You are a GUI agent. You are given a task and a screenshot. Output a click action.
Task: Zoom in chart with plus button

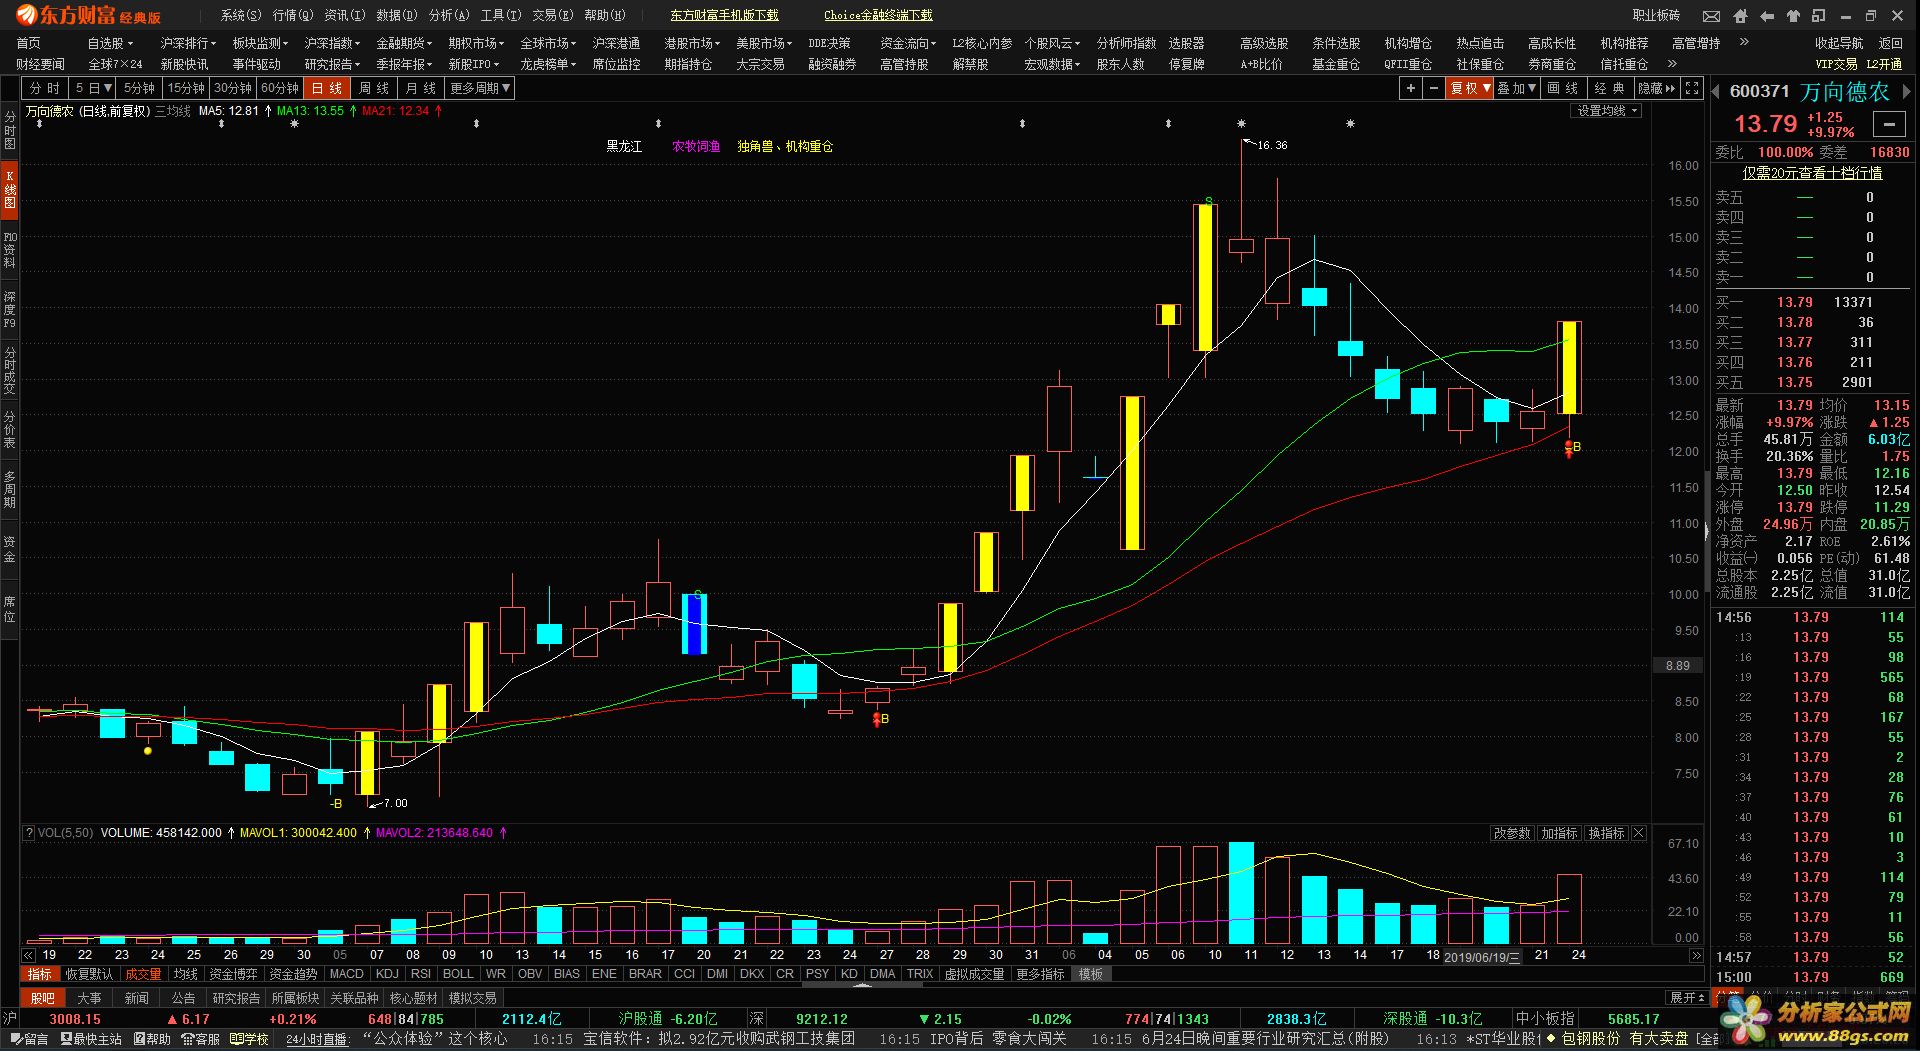coord(1410,88)
